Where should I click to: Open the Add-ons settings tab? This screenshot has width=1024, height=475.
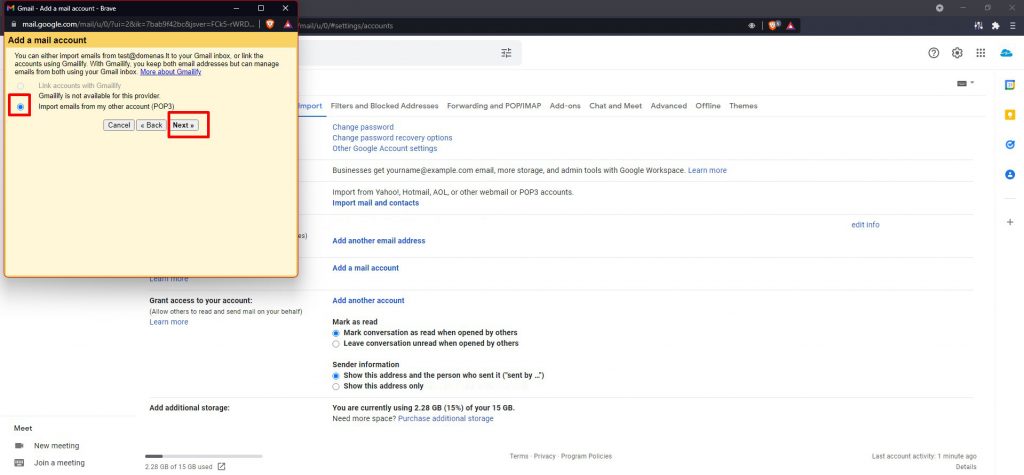click(565, 106)
